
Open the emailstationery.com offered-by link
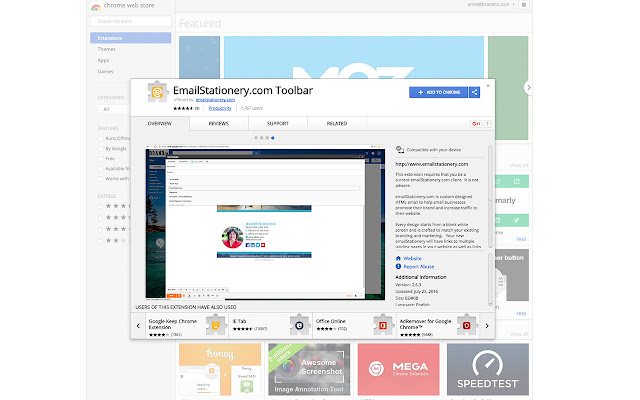(215, 100)
